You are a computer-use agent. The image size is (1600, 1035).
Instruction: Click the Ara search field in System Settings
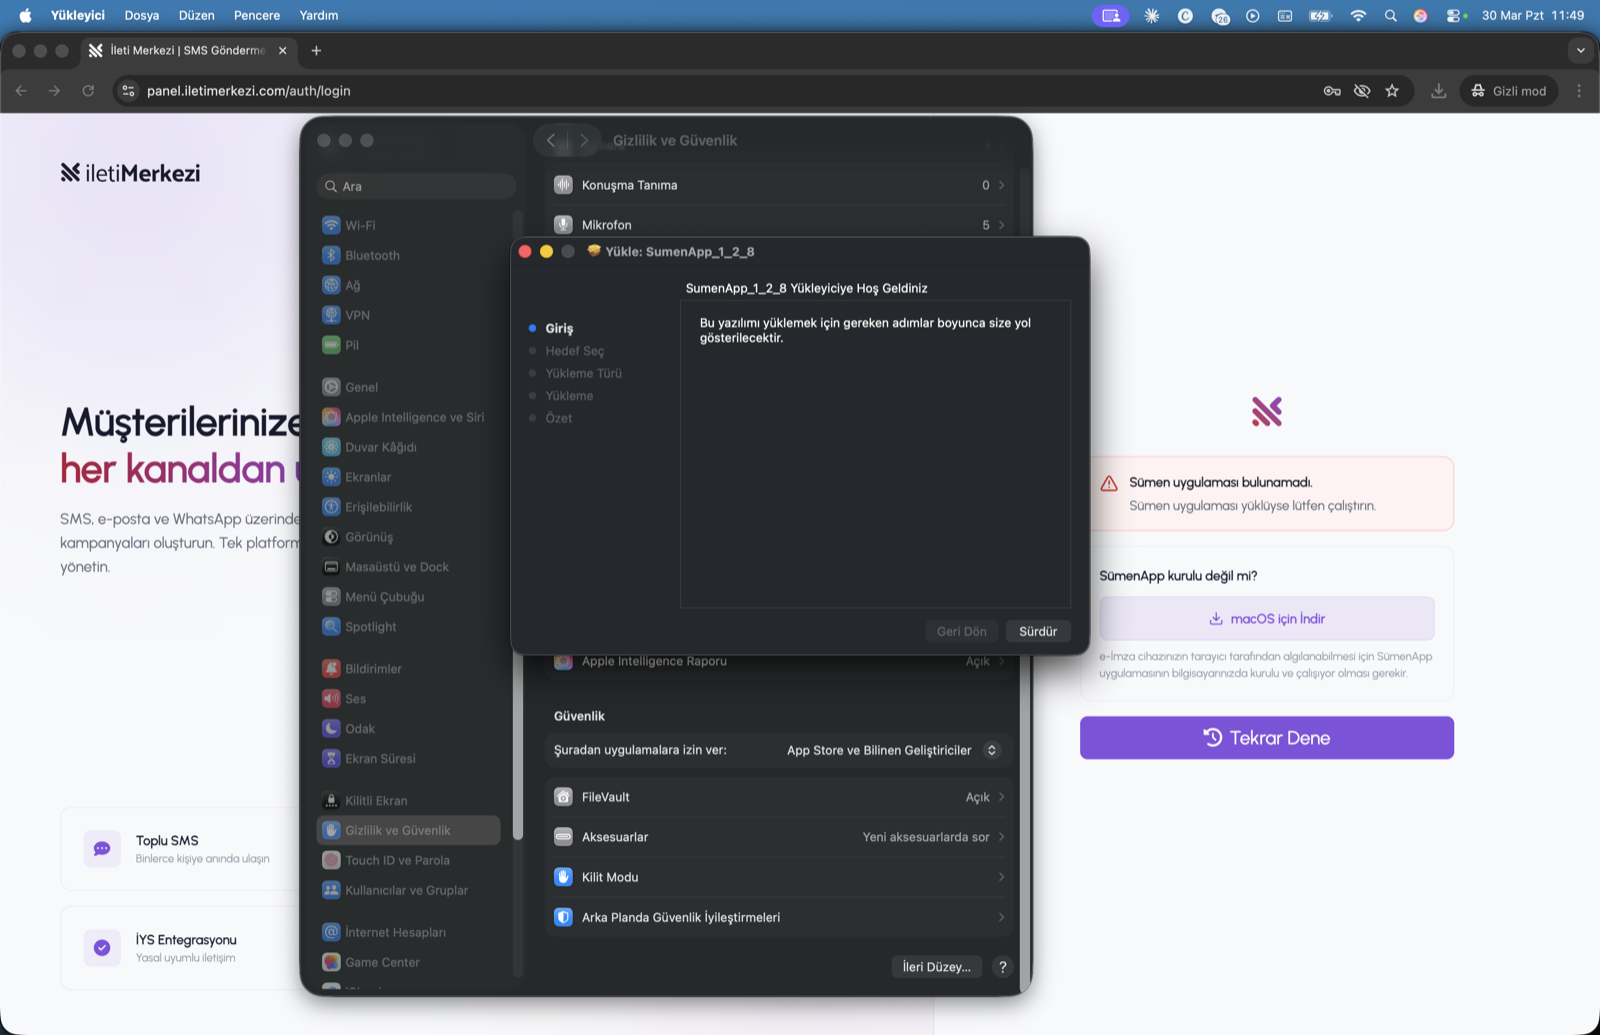[416, 186]
